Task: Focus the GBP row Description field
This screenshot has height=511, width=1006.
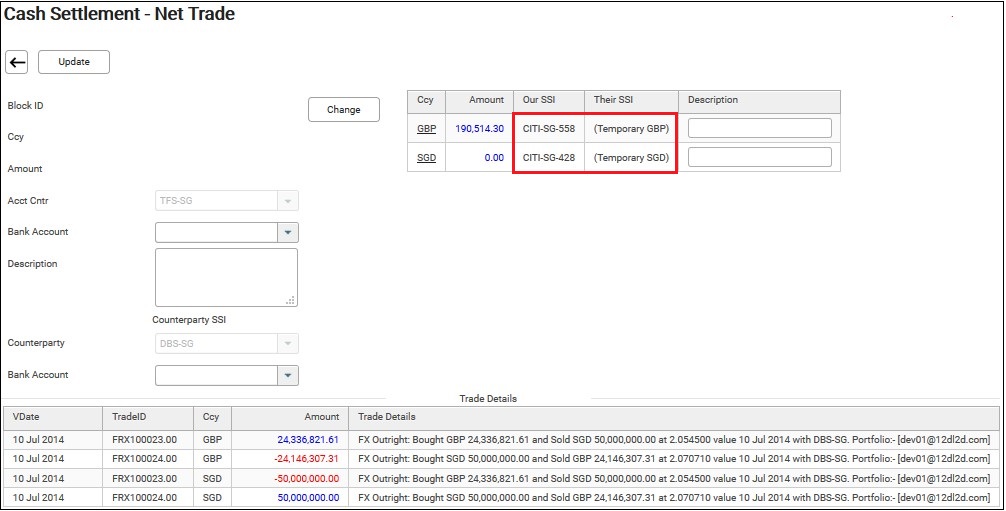Action: (759, 128)
